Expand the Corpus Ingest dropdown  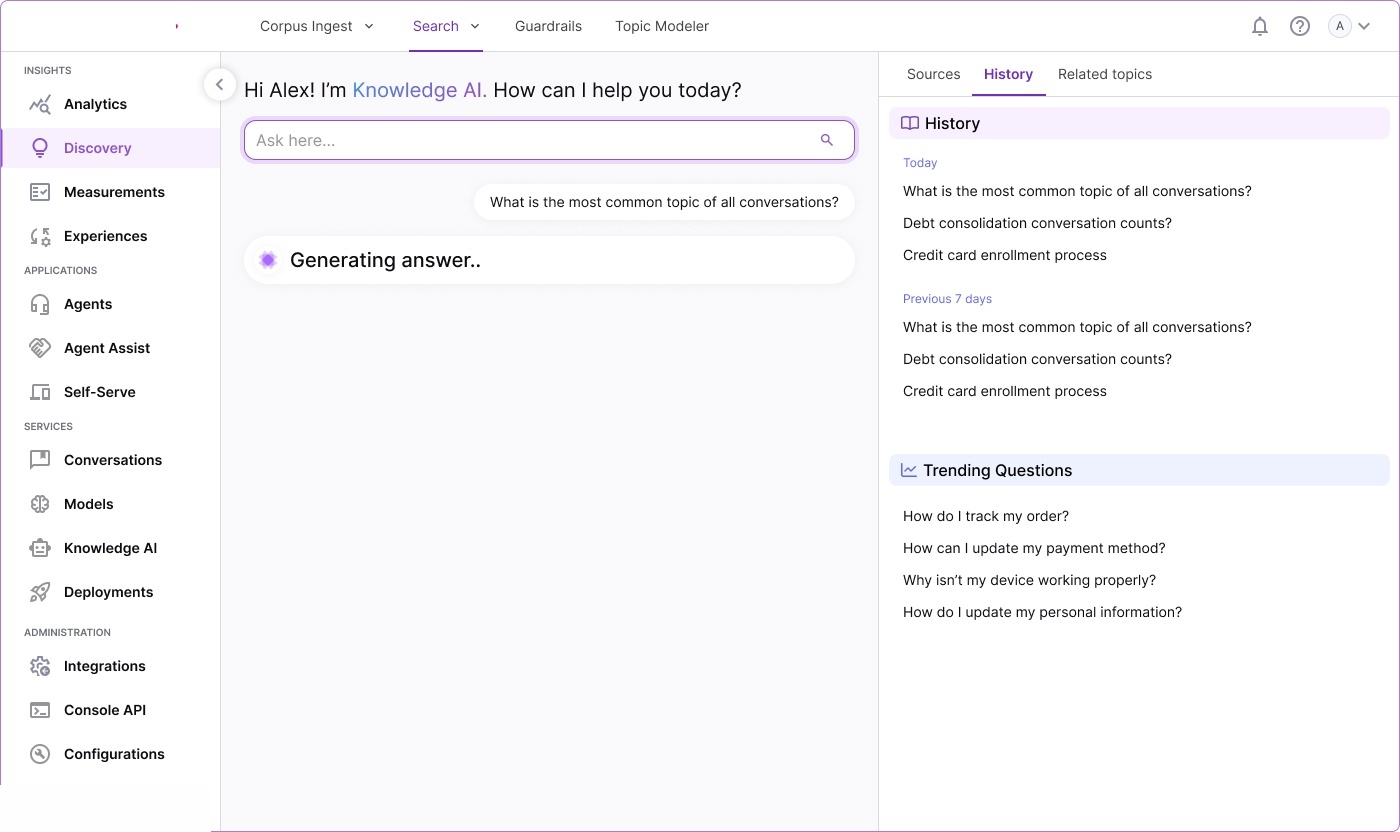[x=316, y=27]
